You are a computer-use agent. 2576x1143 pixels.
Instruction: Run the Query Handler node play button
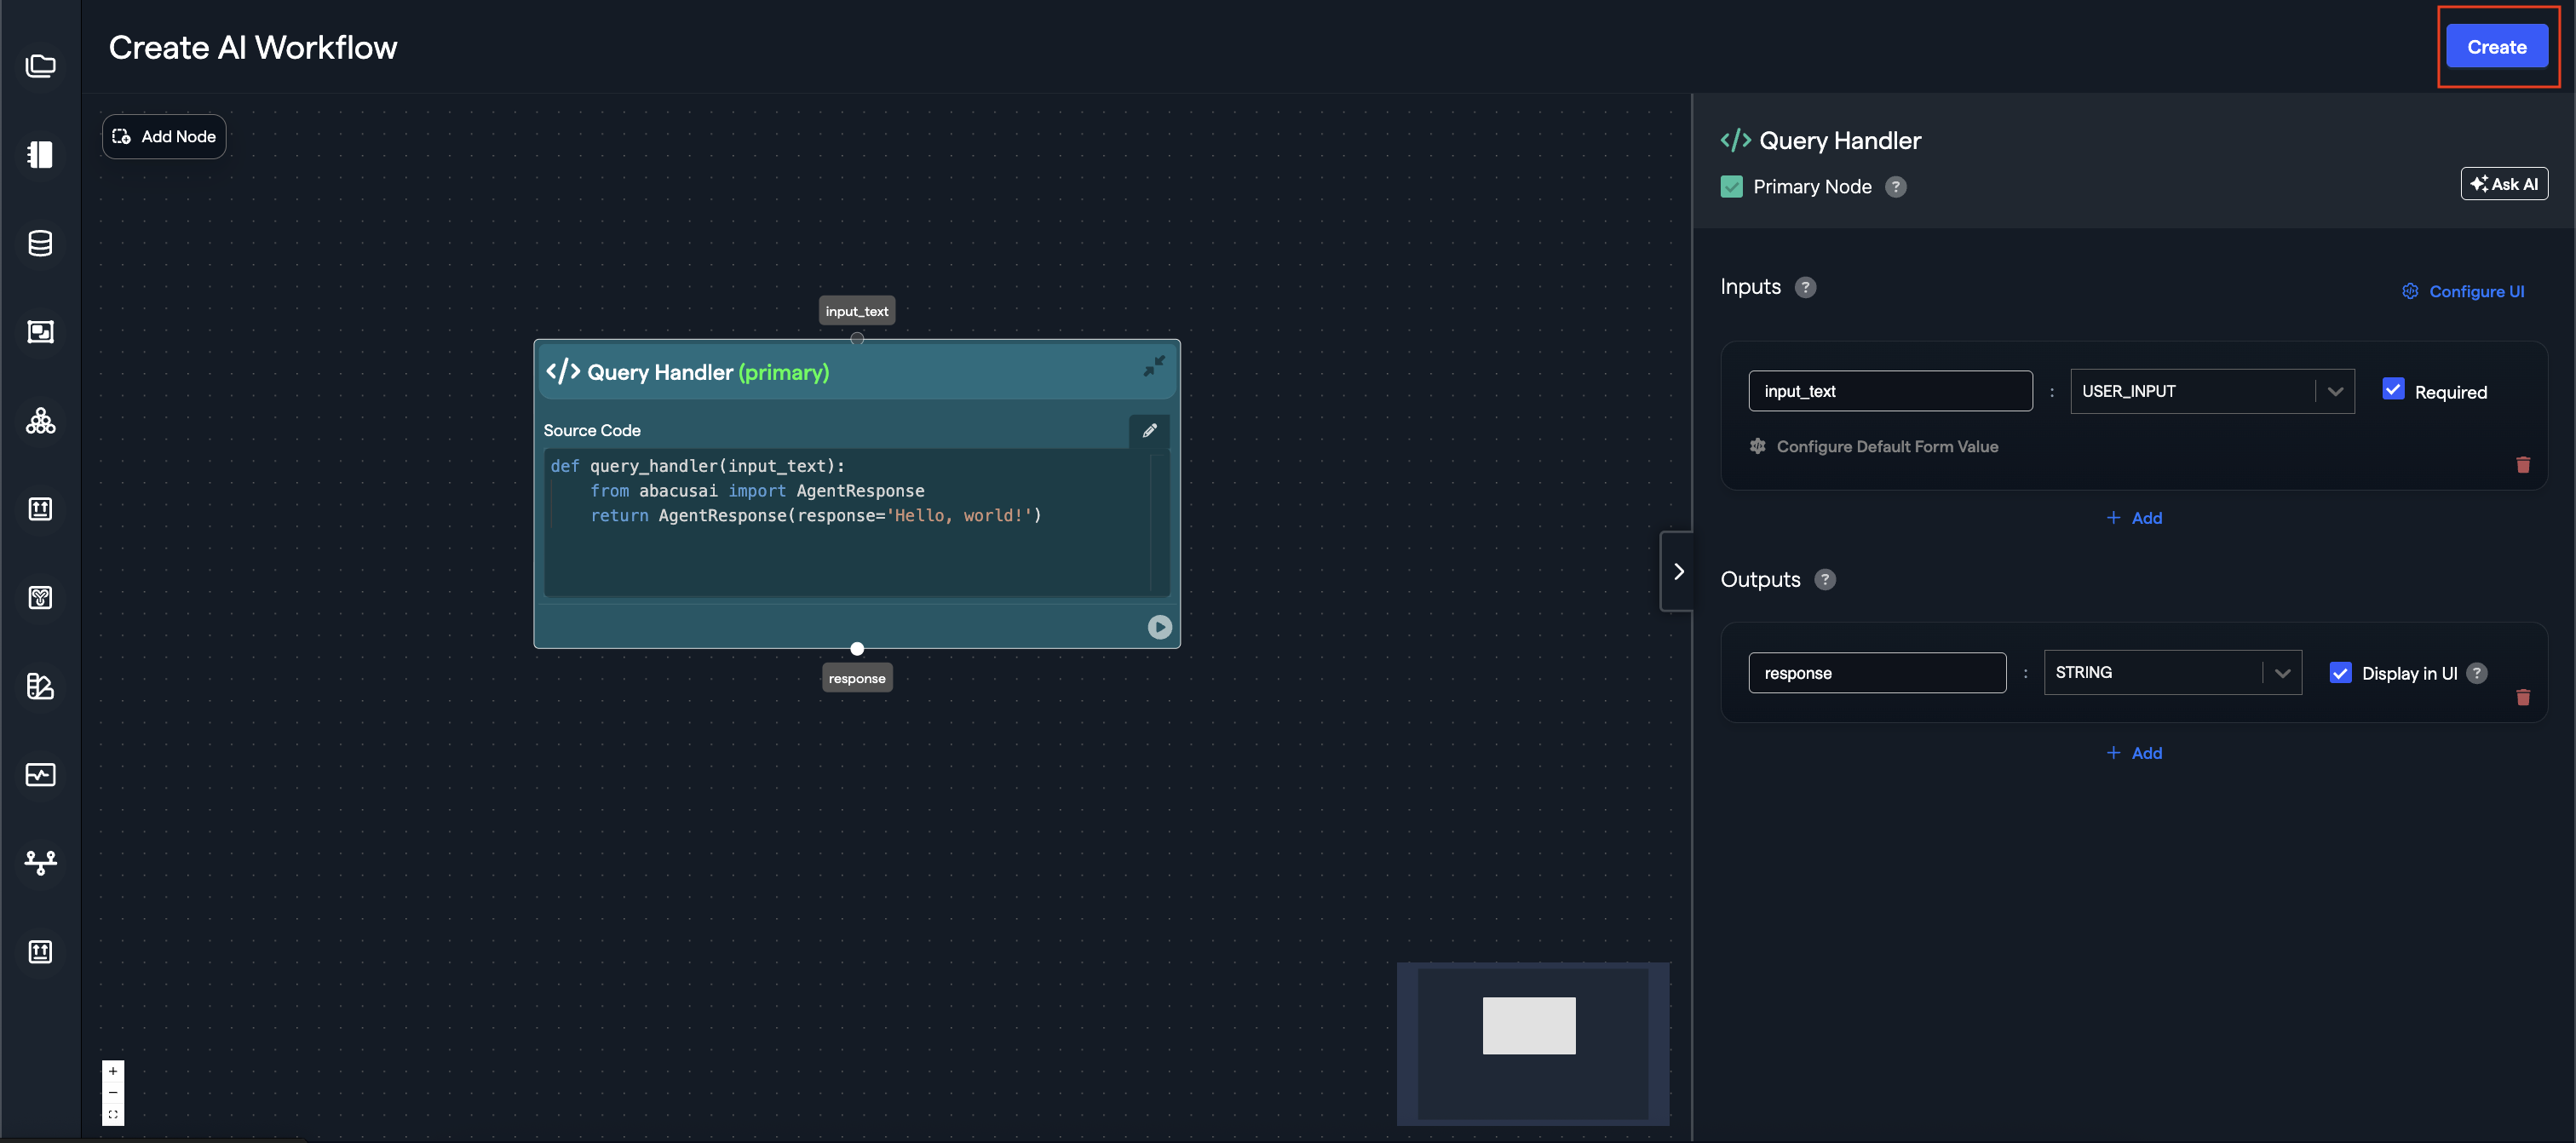[1159, 627]
